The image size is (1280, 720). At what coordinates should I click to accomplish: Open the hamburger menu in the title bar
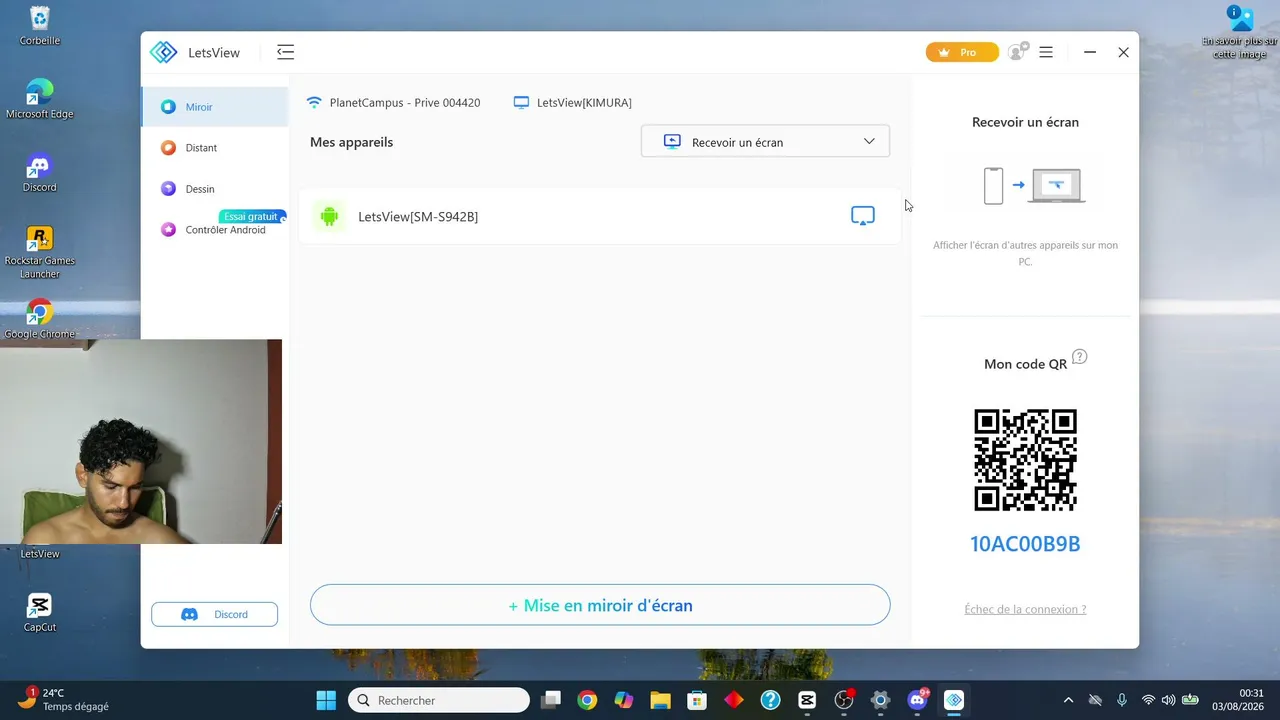tap(1046, 52)
